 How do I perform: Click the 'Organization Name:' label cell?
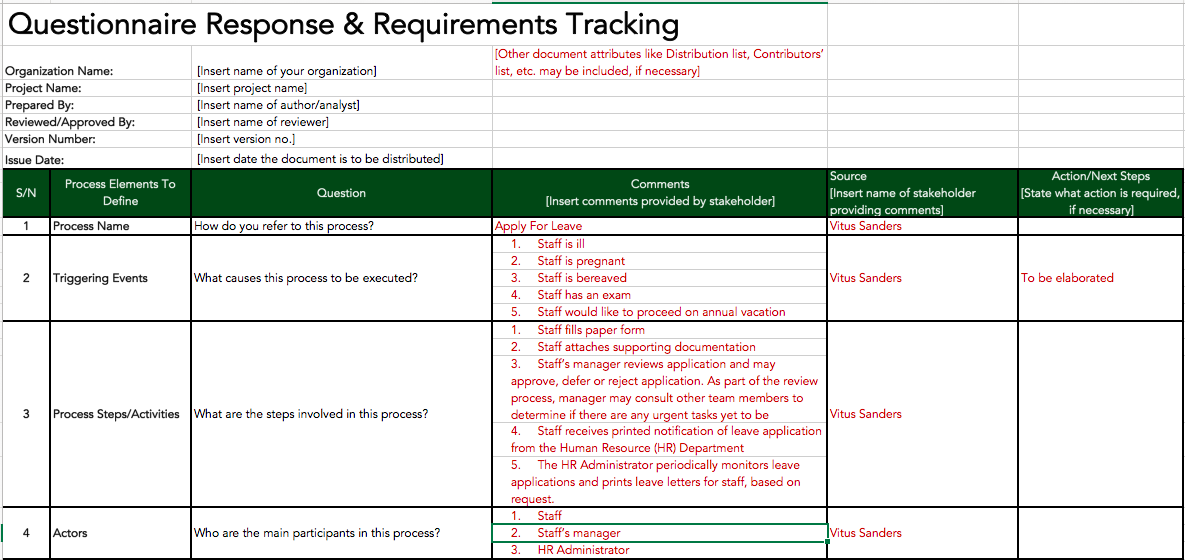(x=97, y=71)
